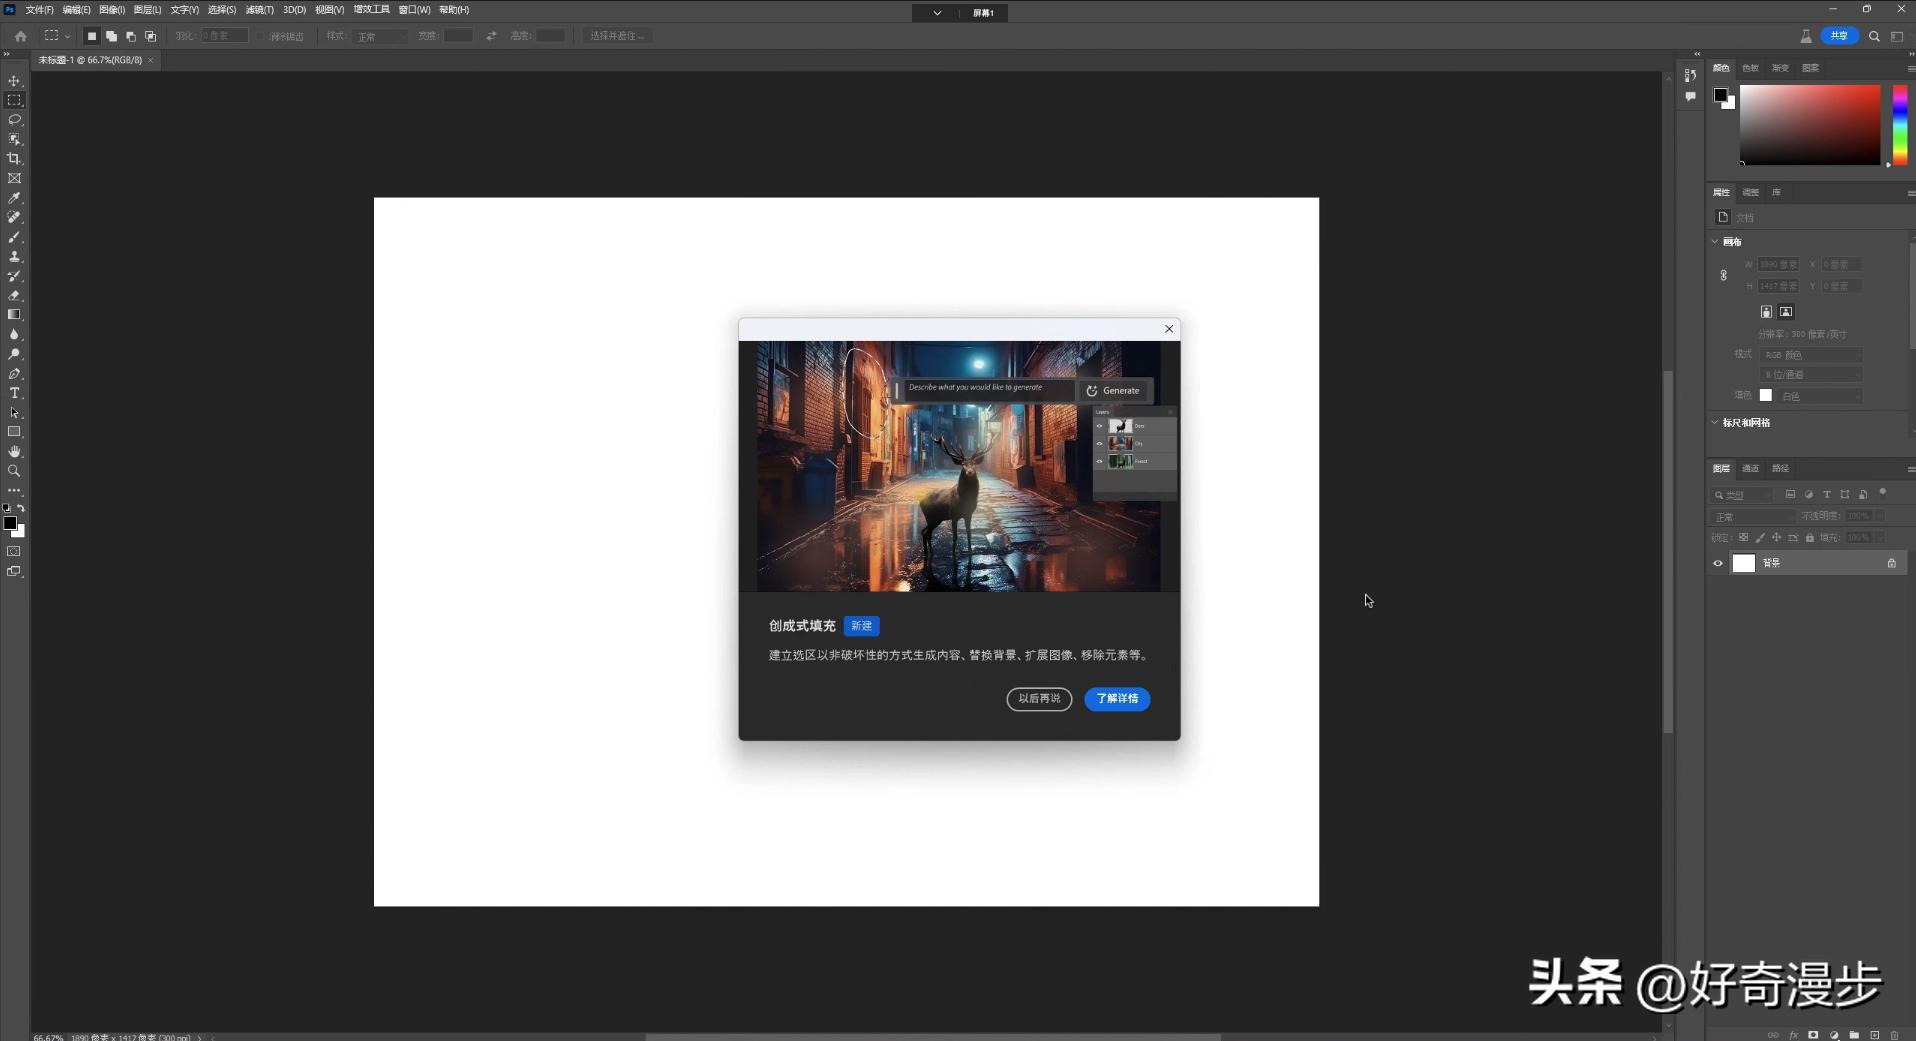Click the 了解详情 button in dialog

pos(1116,699)
